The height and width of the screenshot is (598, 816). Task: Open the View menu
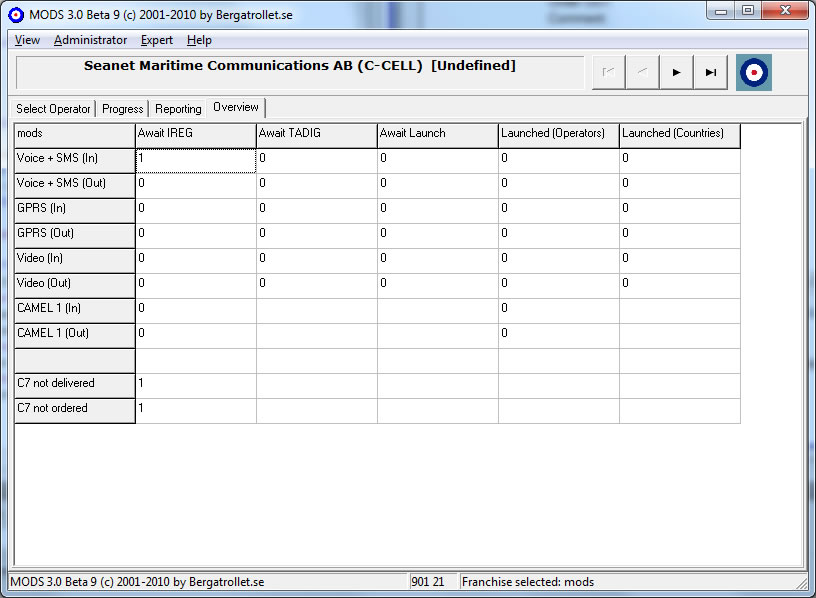27,40
